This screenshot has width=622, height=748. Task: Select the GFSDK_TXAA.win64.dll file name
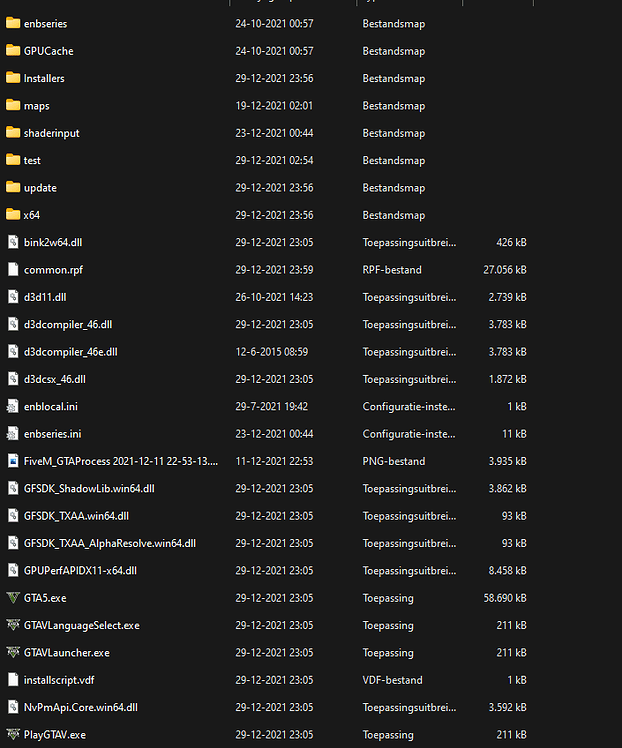coord(76,516)
